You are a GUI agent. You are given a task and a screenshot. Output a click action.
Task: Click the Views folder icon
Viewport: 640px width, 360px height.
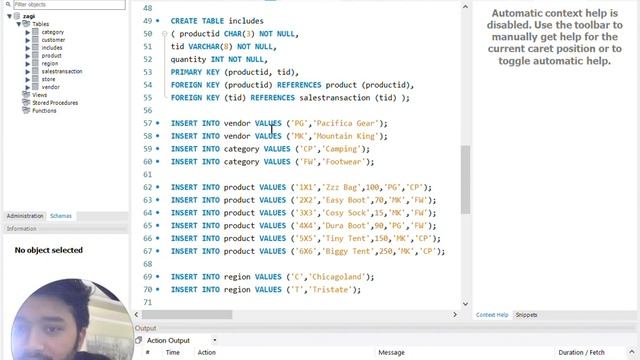pyautogui.click(x=26, y=95)
